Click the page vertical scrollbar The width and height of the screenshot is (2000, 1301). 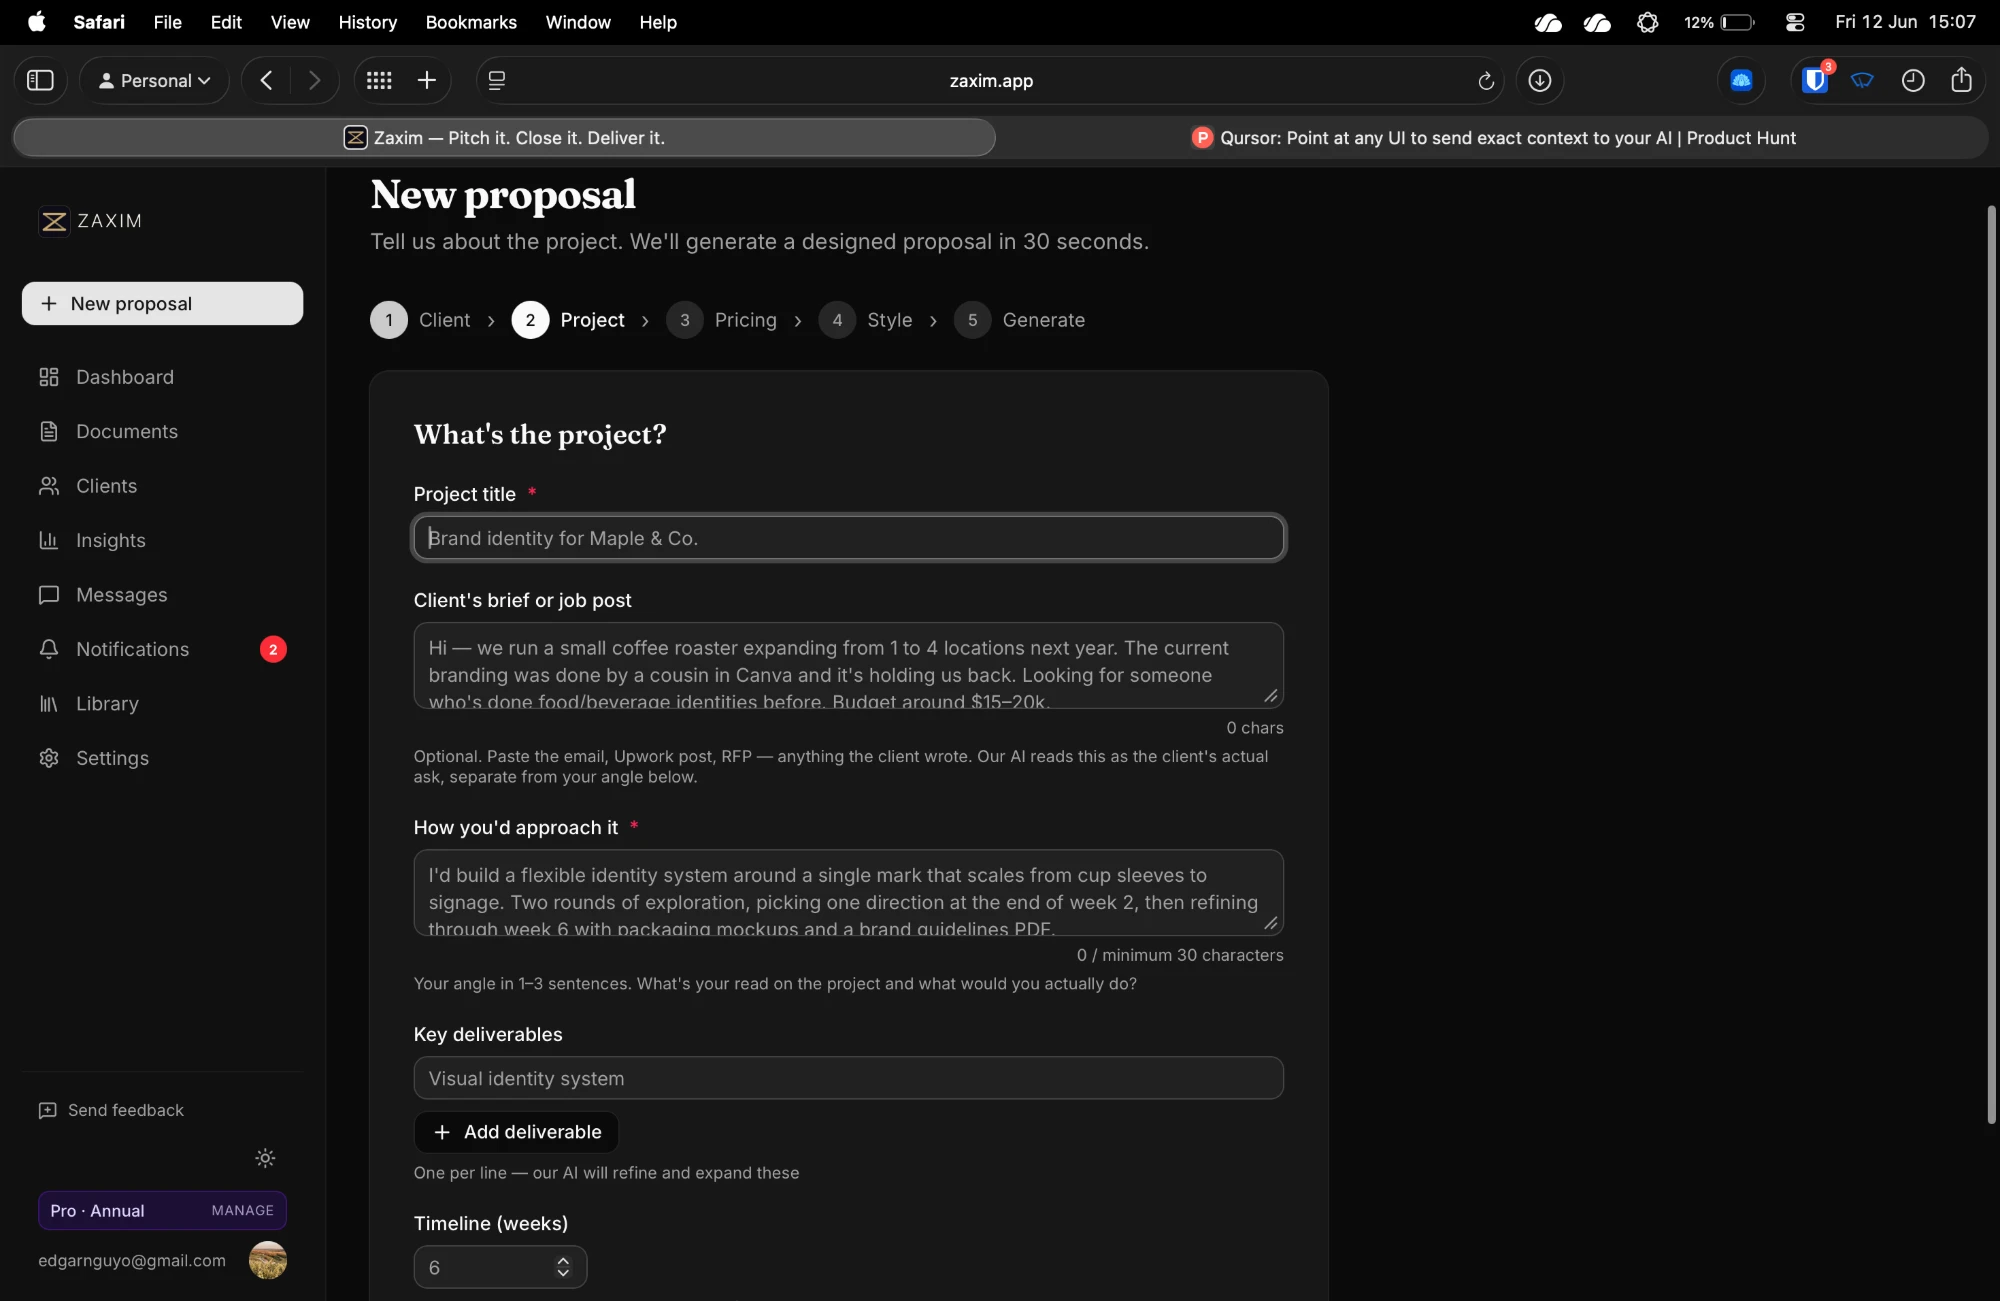[x=1991, y=665]
